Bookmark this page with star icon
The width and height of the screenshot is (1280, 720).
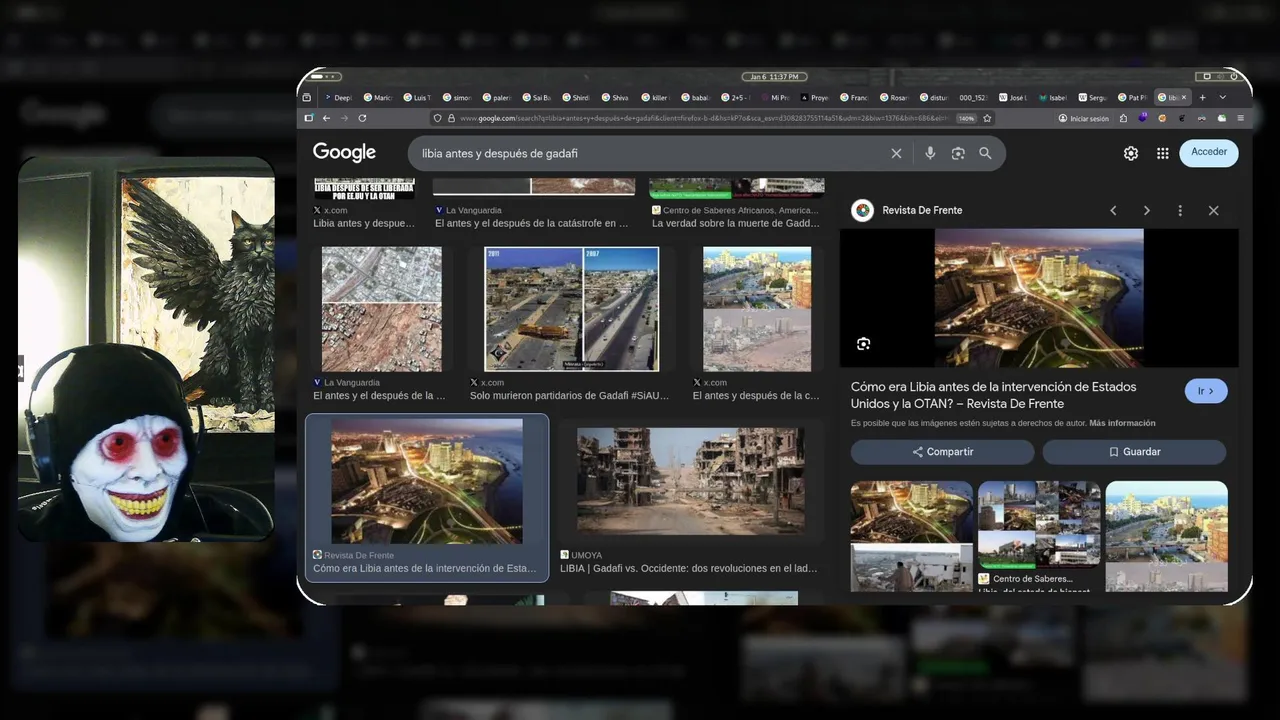[x=987, y=118]
